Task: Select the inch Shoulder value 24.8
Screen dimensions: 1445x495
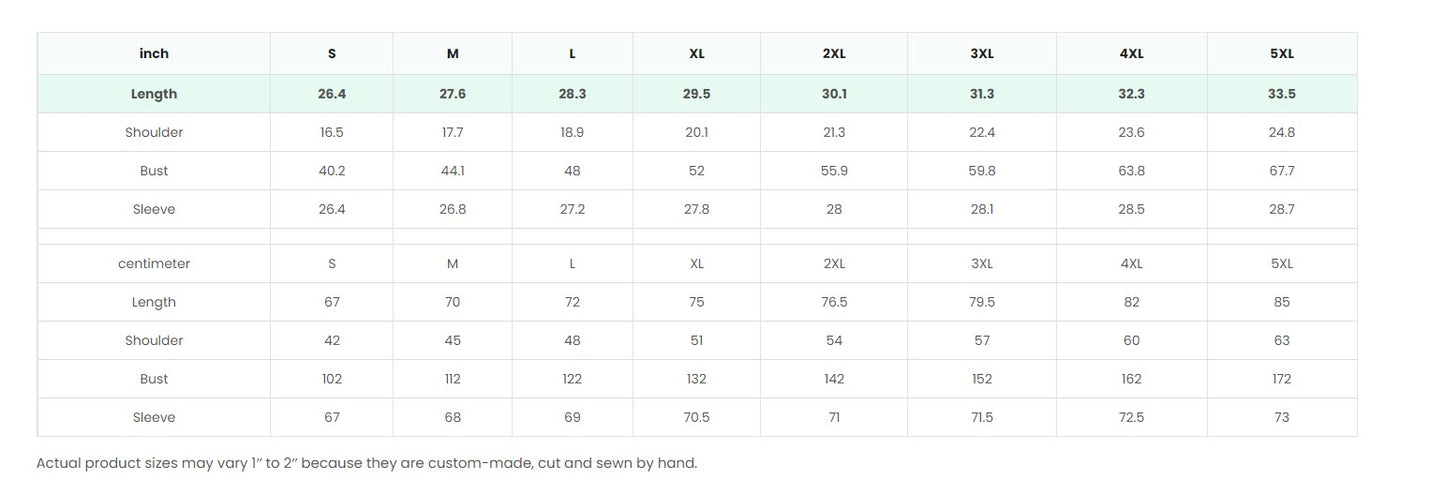Action: pos(1281,133)
